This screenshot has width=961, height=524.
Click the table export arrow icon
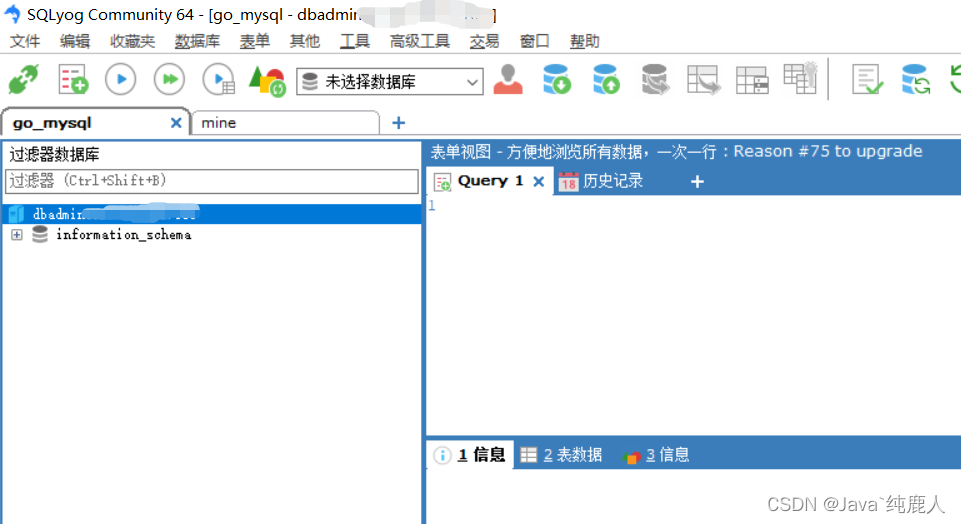704,80
